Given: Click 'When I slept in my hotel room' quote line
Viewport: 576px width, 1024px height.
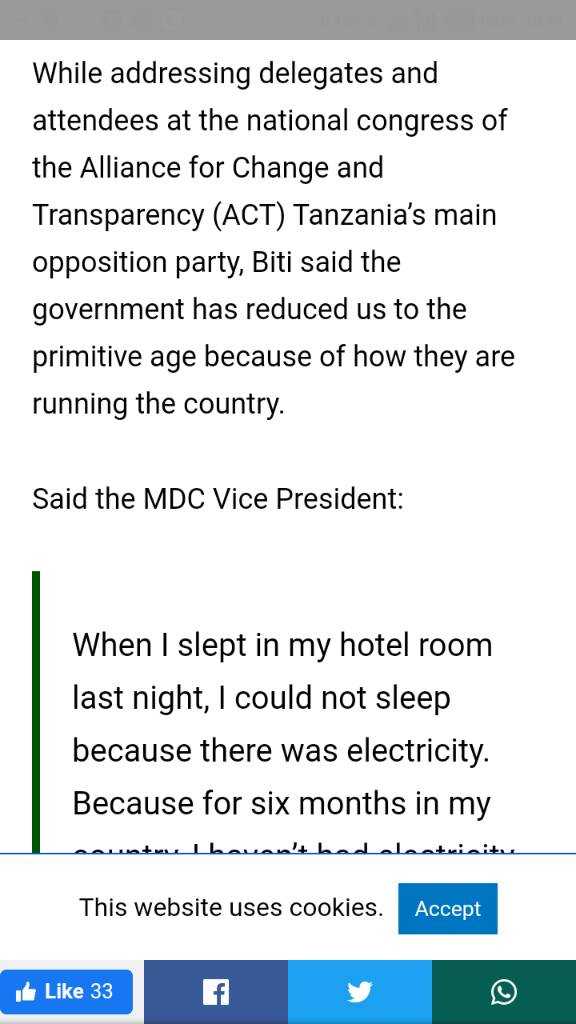Looking at the screenshot, I should coord(282,645).
